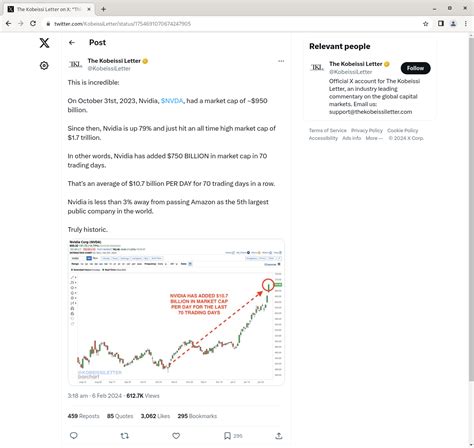Reload the page in browser
This screenshot has width=474, height=448.
coord(33,24)
